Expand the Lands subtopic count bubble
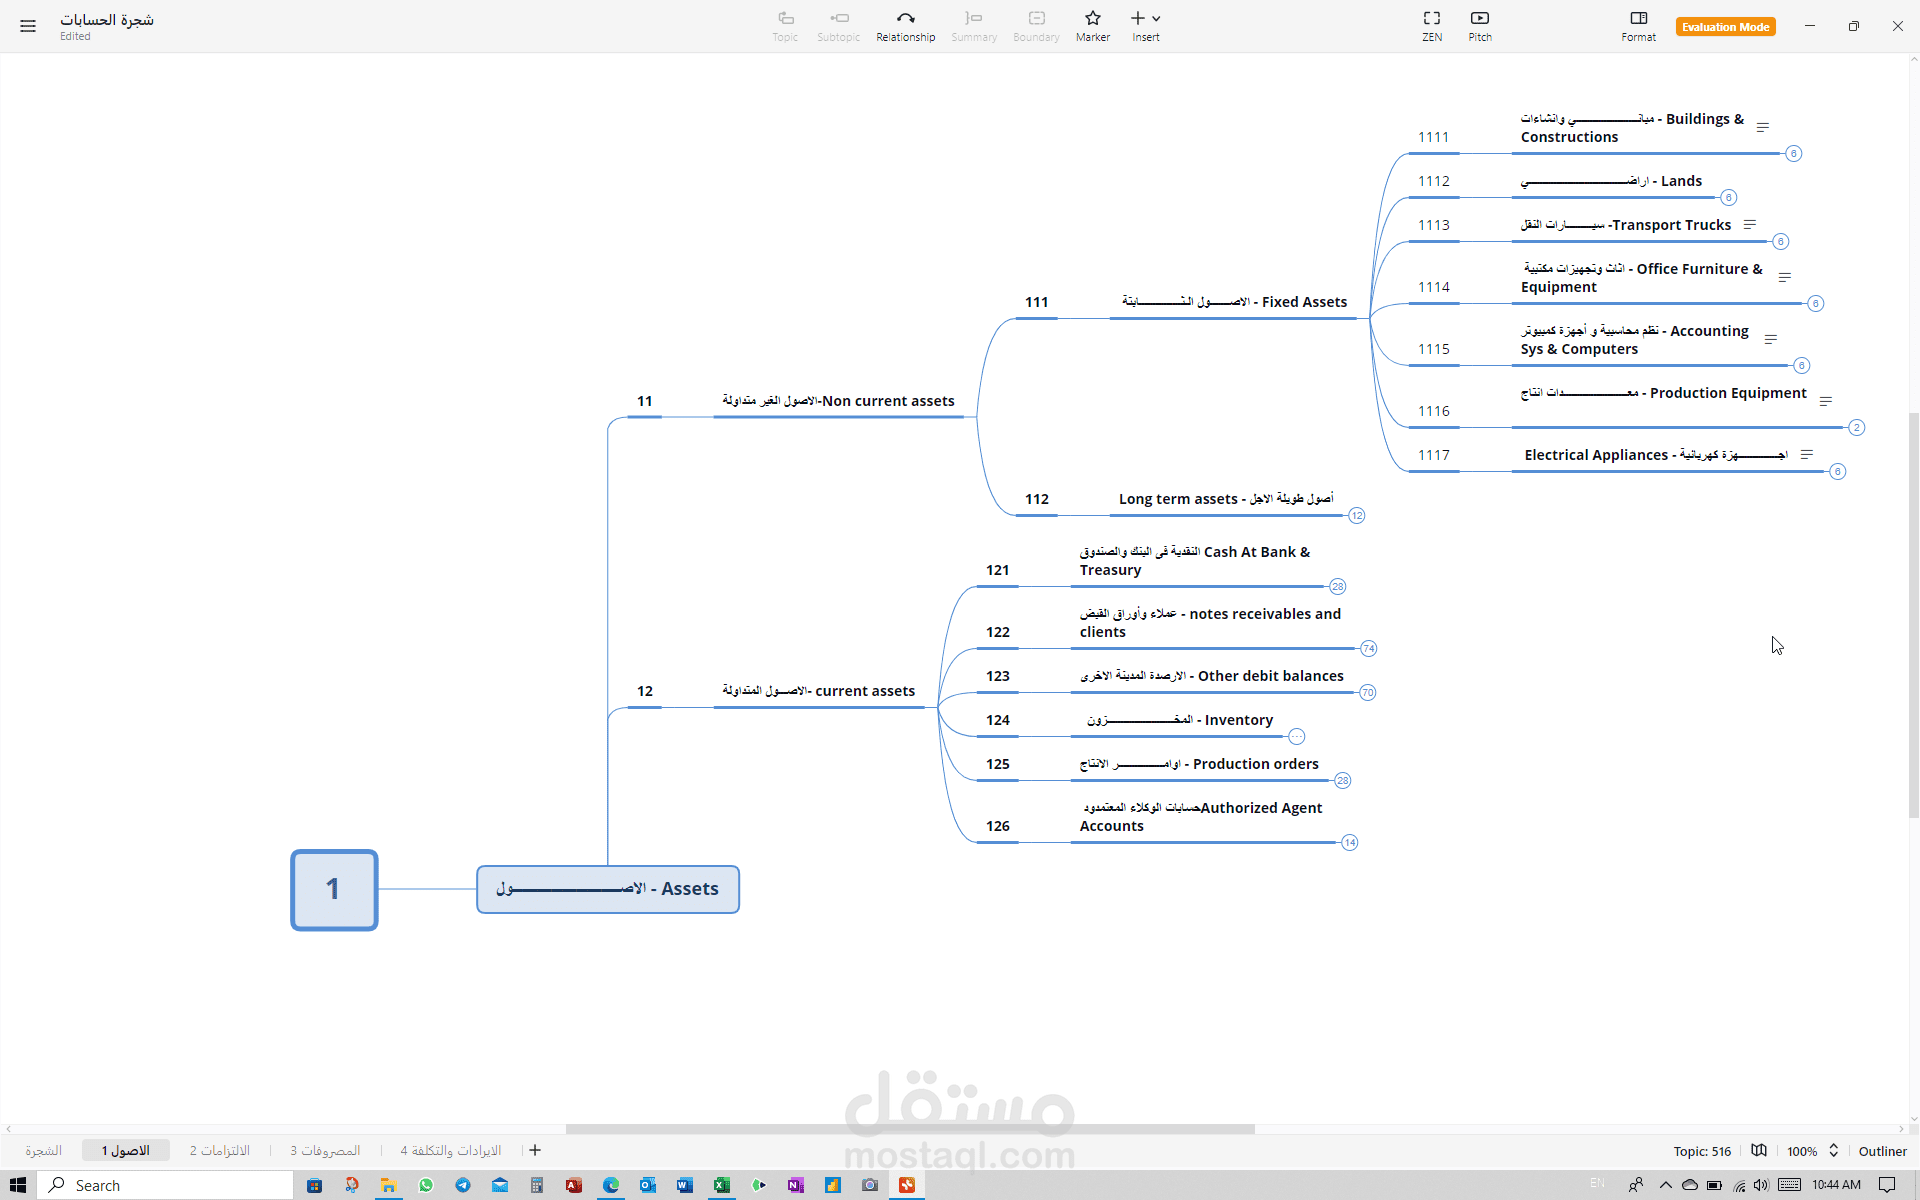Image resolution: width=1920 pixels, height=1200 pixels. (1729, 198)
